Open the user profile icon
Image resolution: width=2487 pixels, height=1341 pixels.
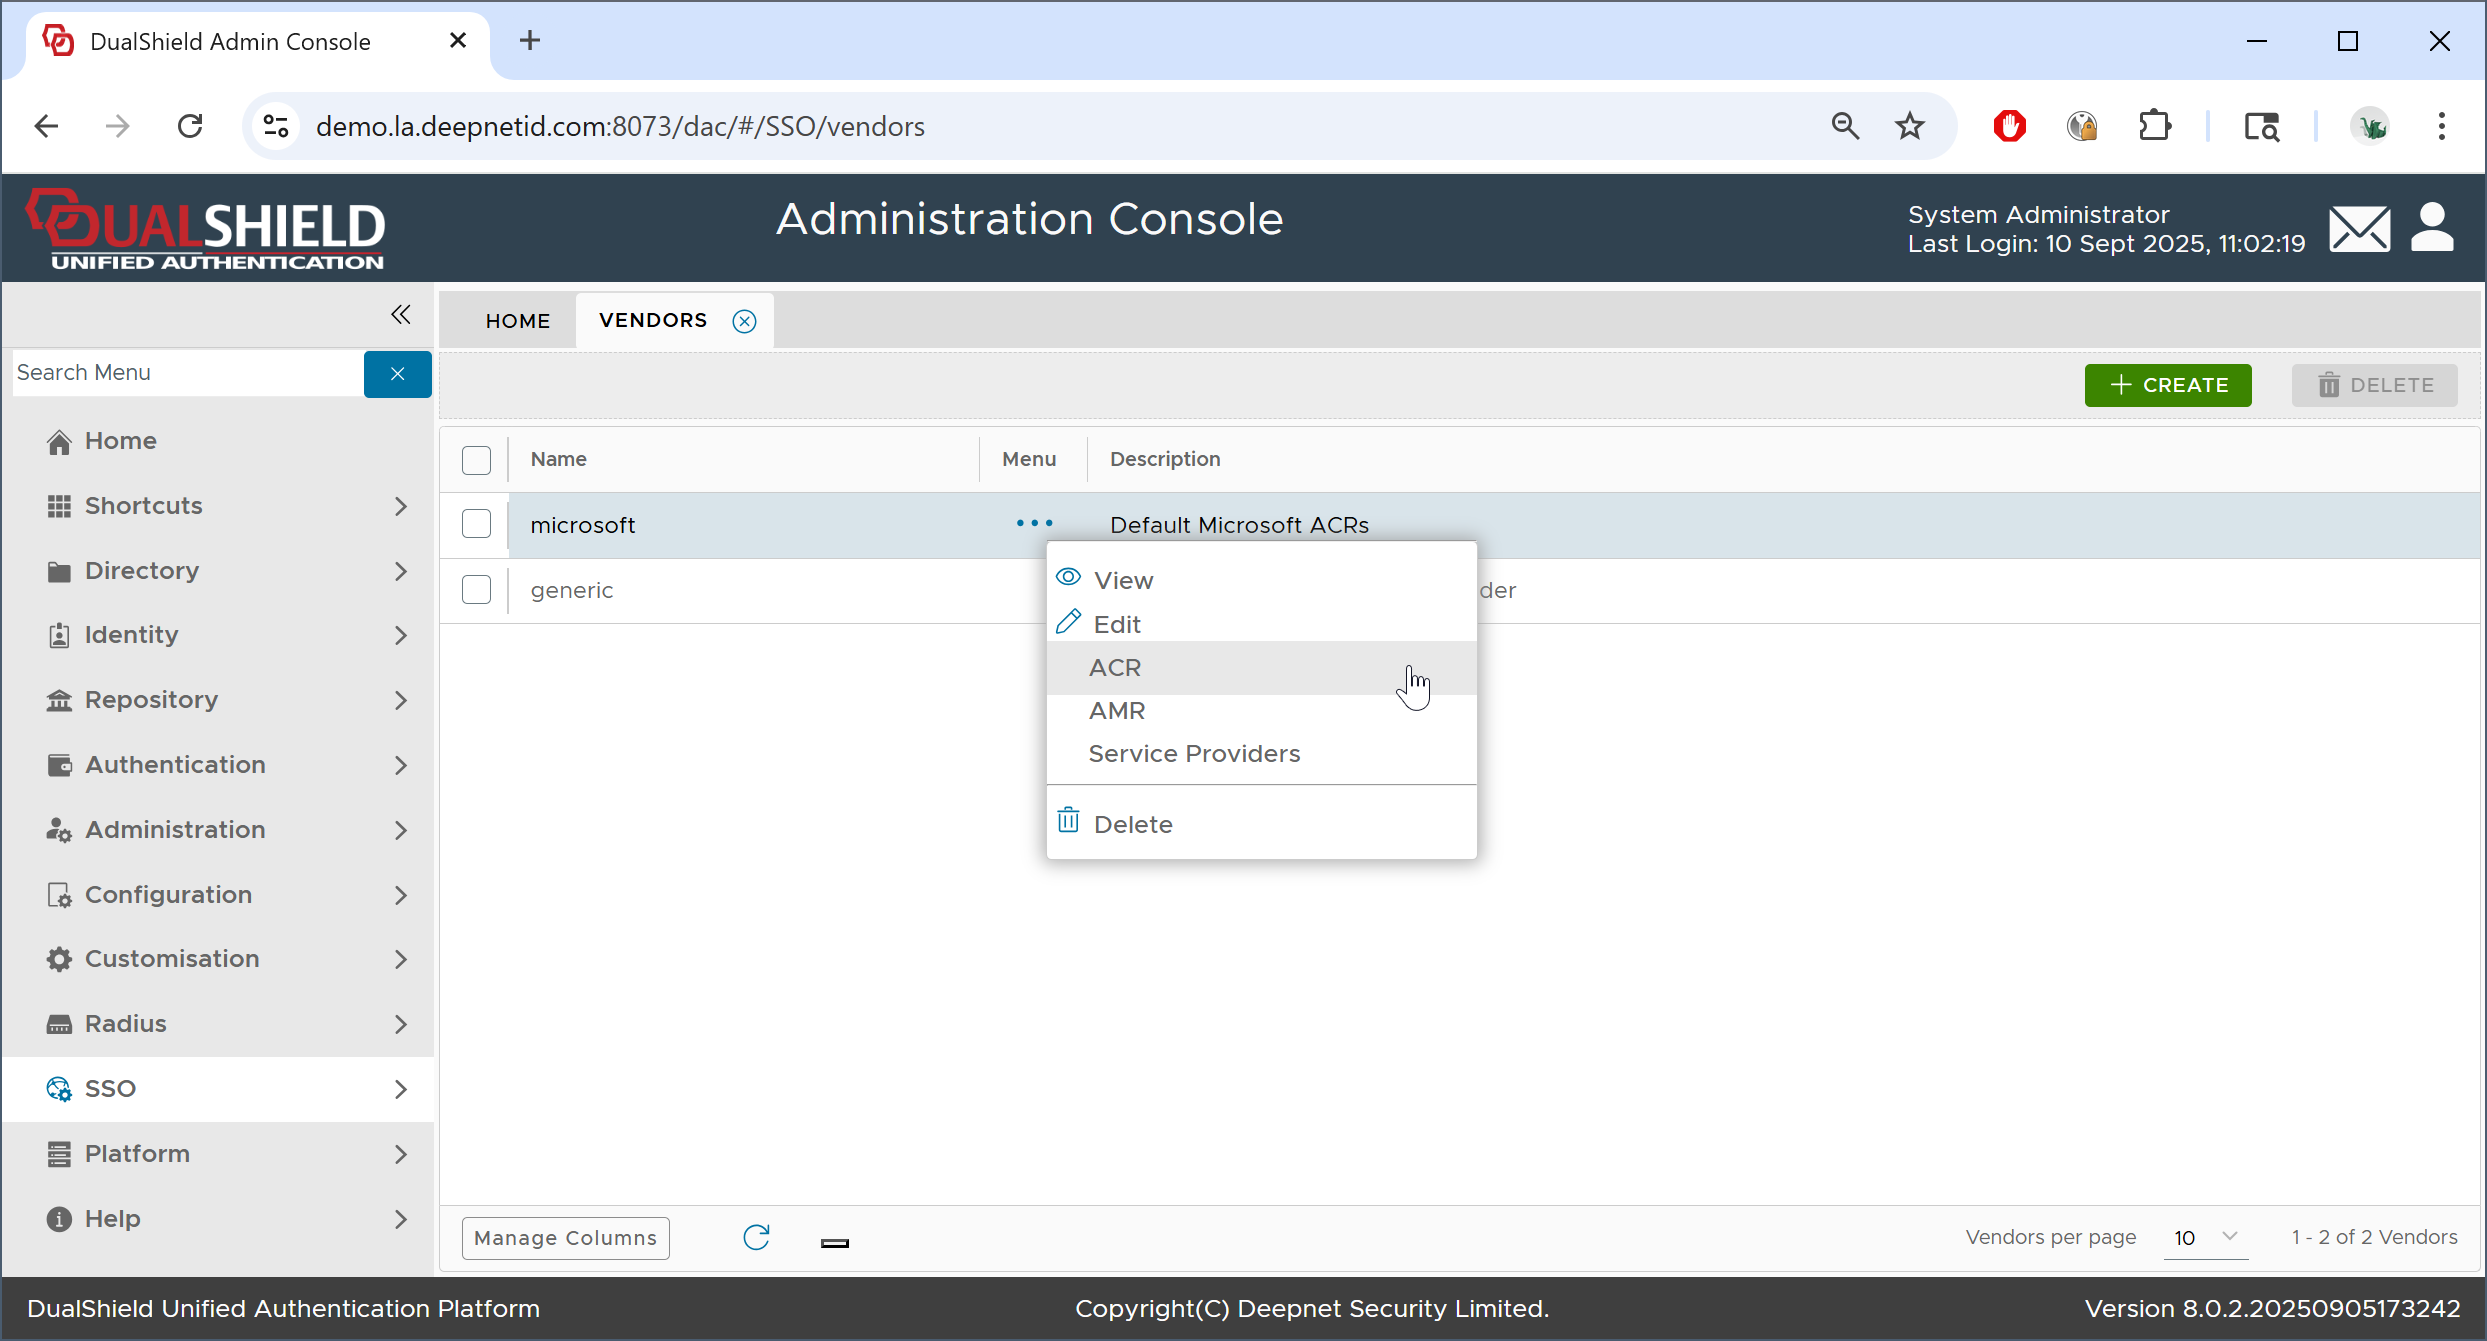click(x=2432, y=229)
